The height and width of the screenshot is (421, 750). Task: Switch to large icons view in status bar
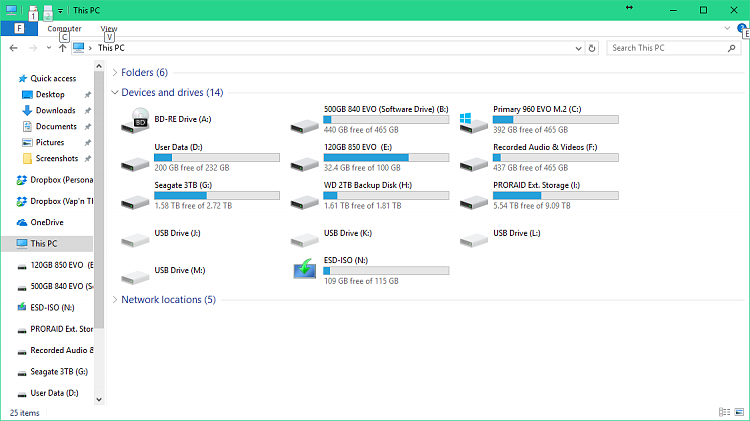pyautogui.click(x=739, y=412)
